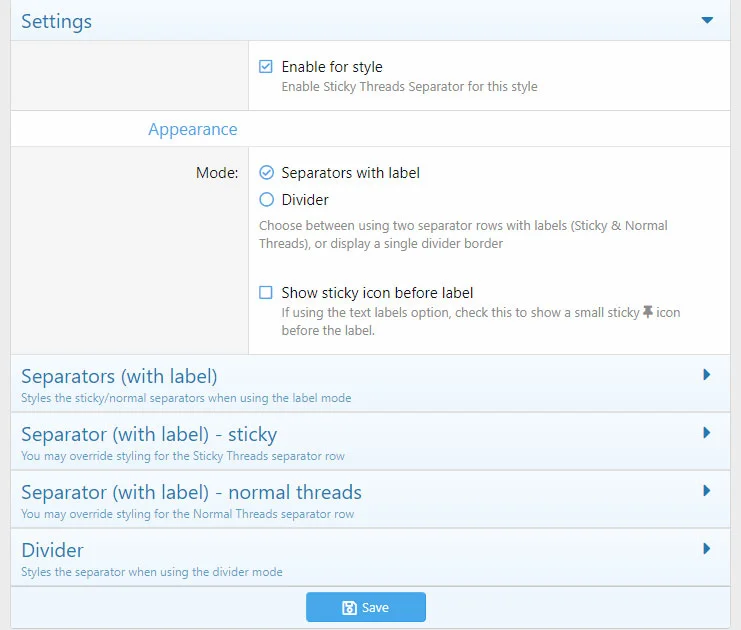The image size is (741, 630).
Task: Toggle the Enable for style checkbox
Action: coord(266,67)
